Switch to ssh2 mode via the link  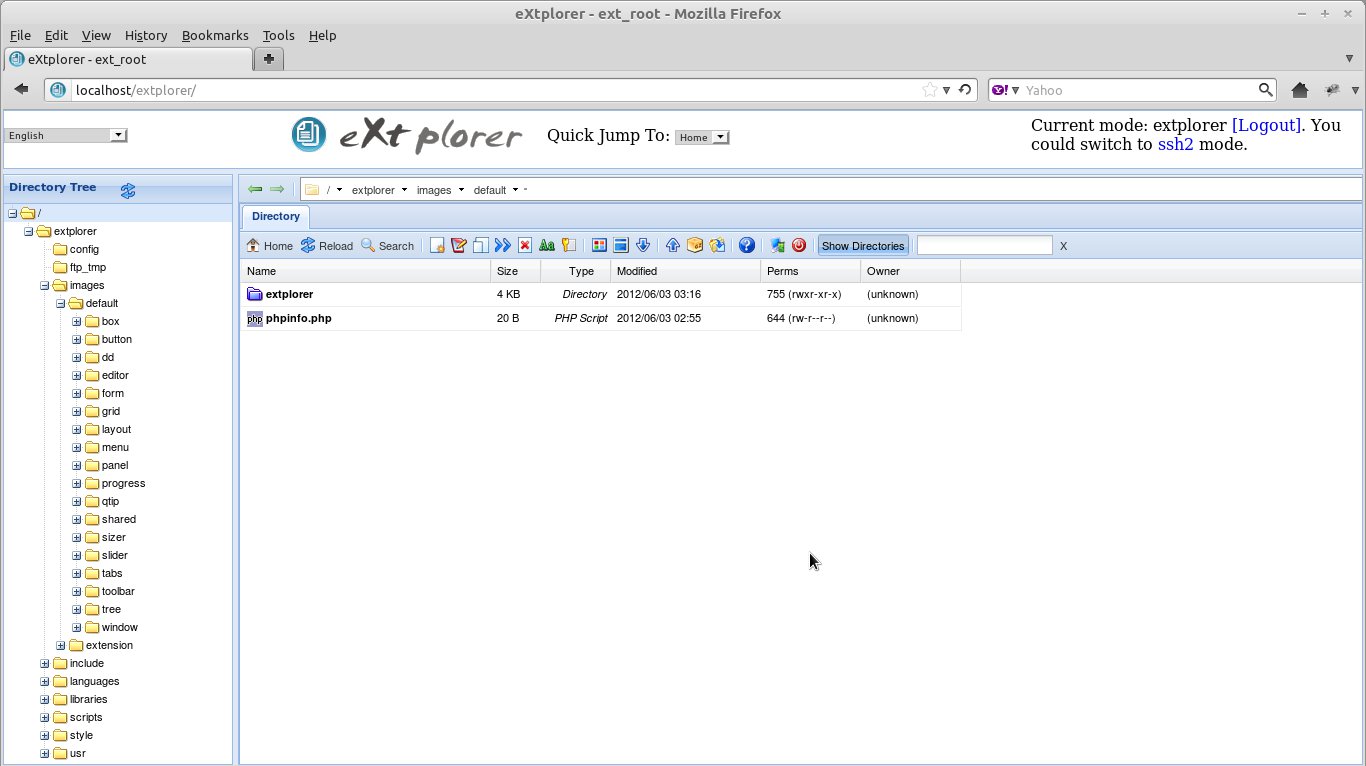click(1175, 144)
